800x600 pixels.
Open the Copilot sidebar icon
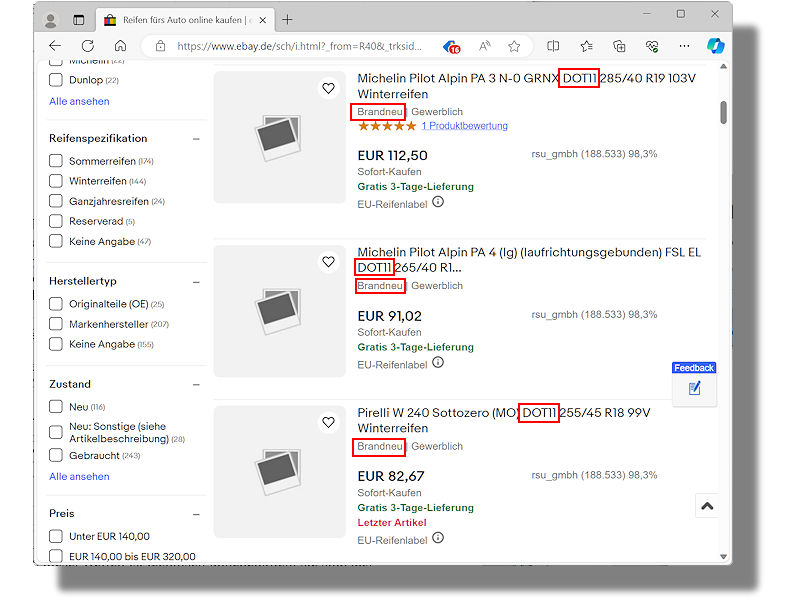pos(715,46)
